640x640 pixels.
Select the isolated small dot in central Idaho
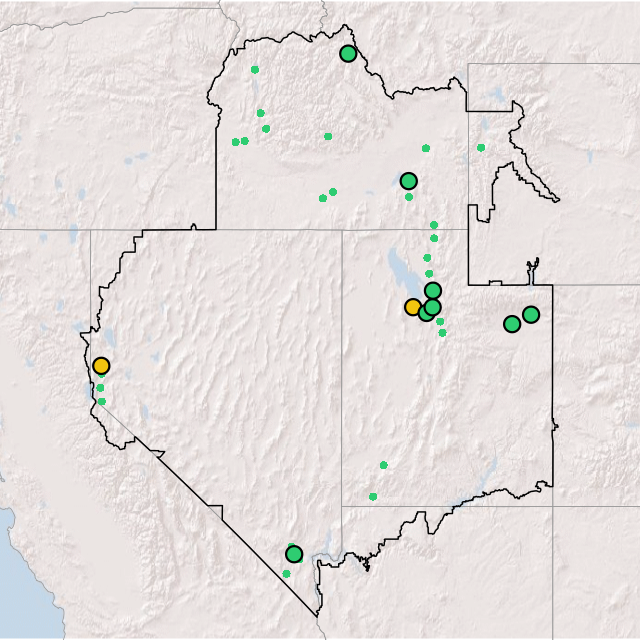[x=328, y=136]
